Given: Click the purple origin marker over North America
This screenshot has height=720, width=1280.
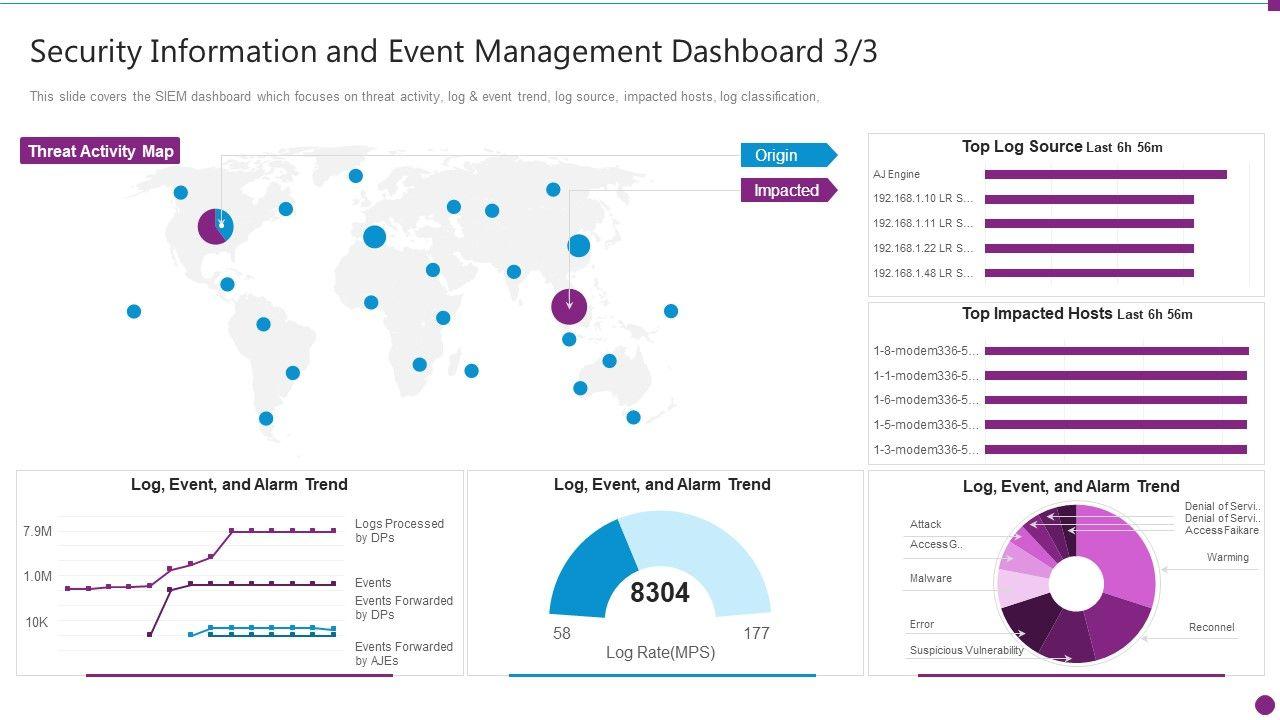Looking at the screenshot, I should (x=215, y=227).
